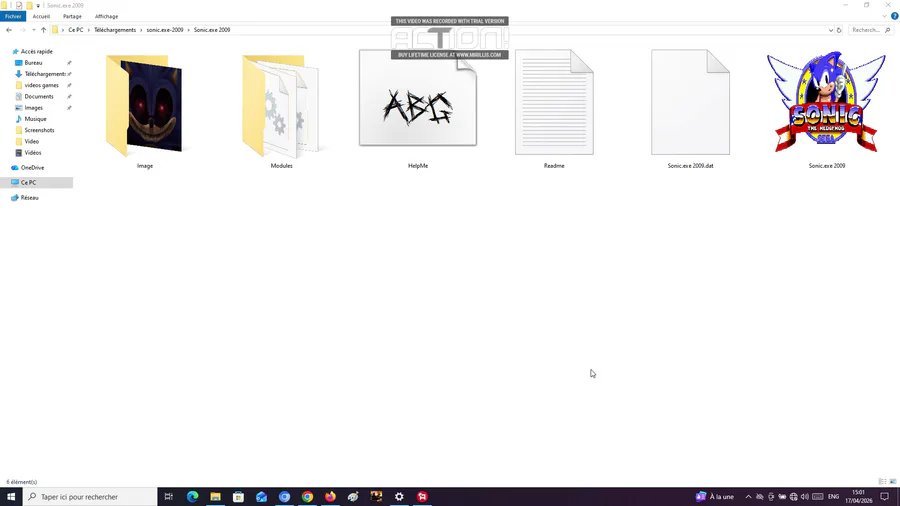Open recent locations dropdown arrow

pyautogui.click(x=34, y=30)
